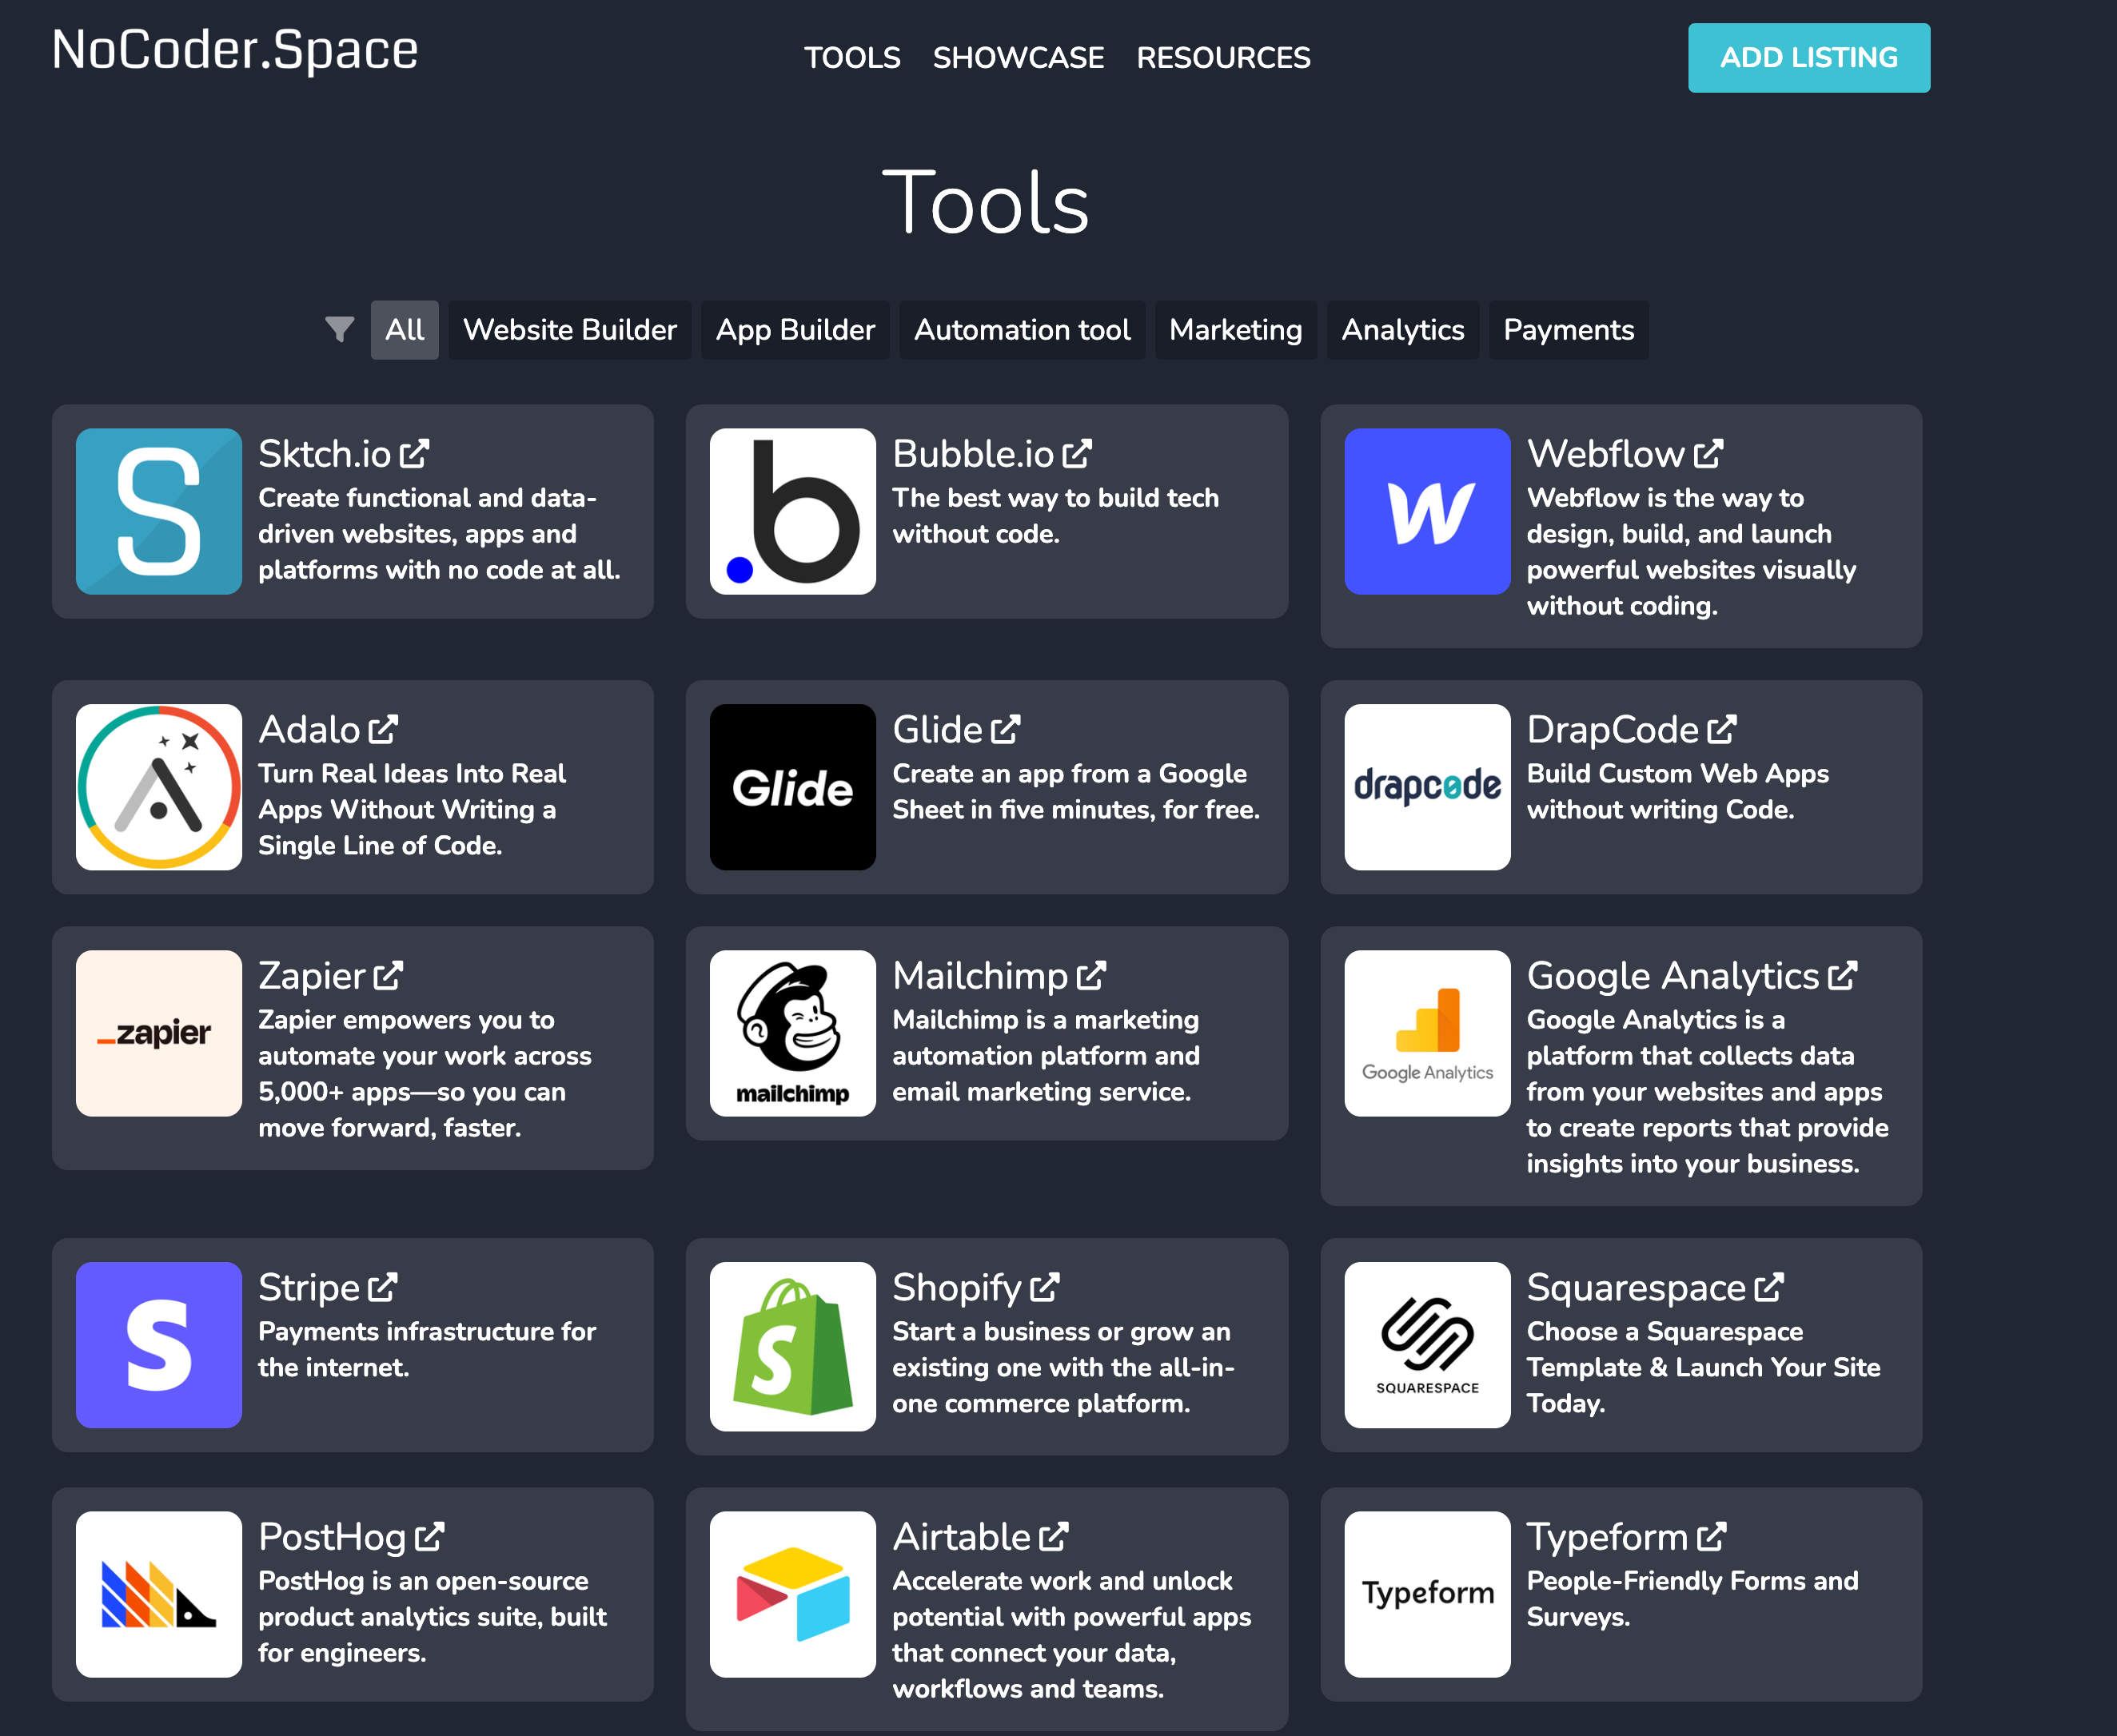Screen dimensions: 2117x1736
Task: Click the Webflow logo image
Action: click(x=1427, y=512)
